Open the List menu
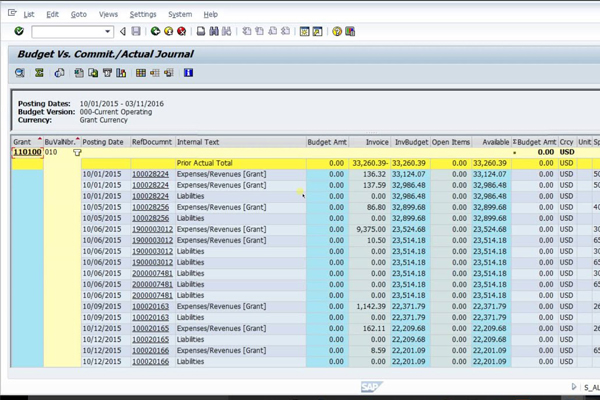The height and width of the screenshot is (400, 600). point(29,15)
